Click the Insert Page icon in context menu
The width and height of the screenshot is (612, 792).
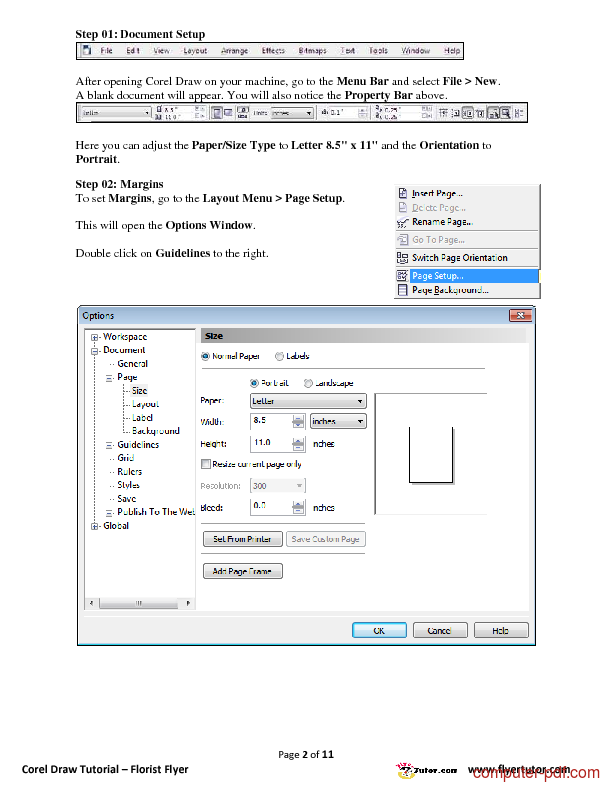[x=402, y=193]
